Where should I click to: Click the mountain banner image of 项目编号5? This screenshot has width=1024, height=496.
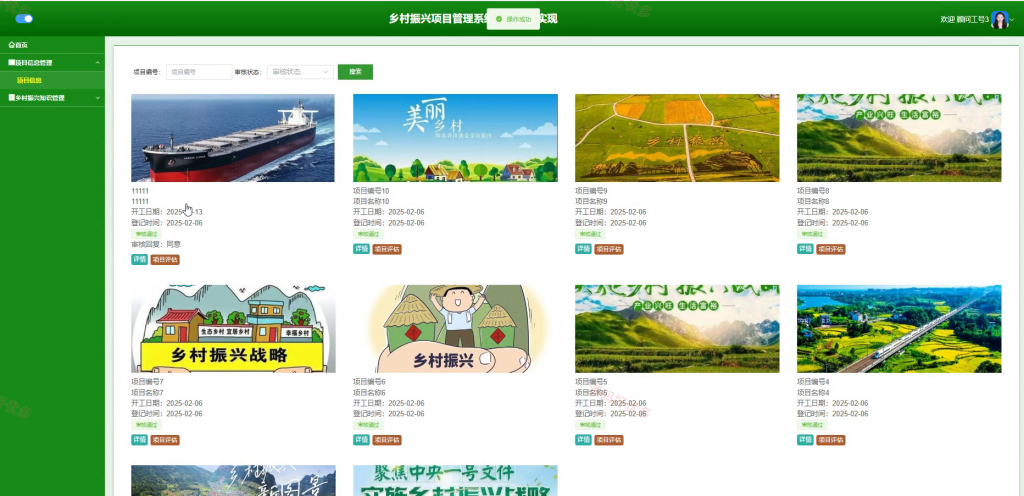677,329
